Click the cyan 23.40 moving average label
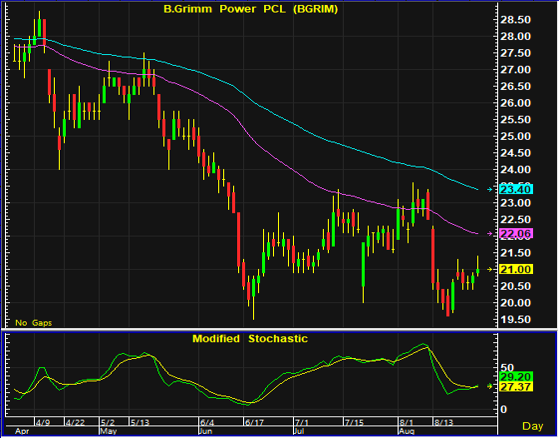 516,190
